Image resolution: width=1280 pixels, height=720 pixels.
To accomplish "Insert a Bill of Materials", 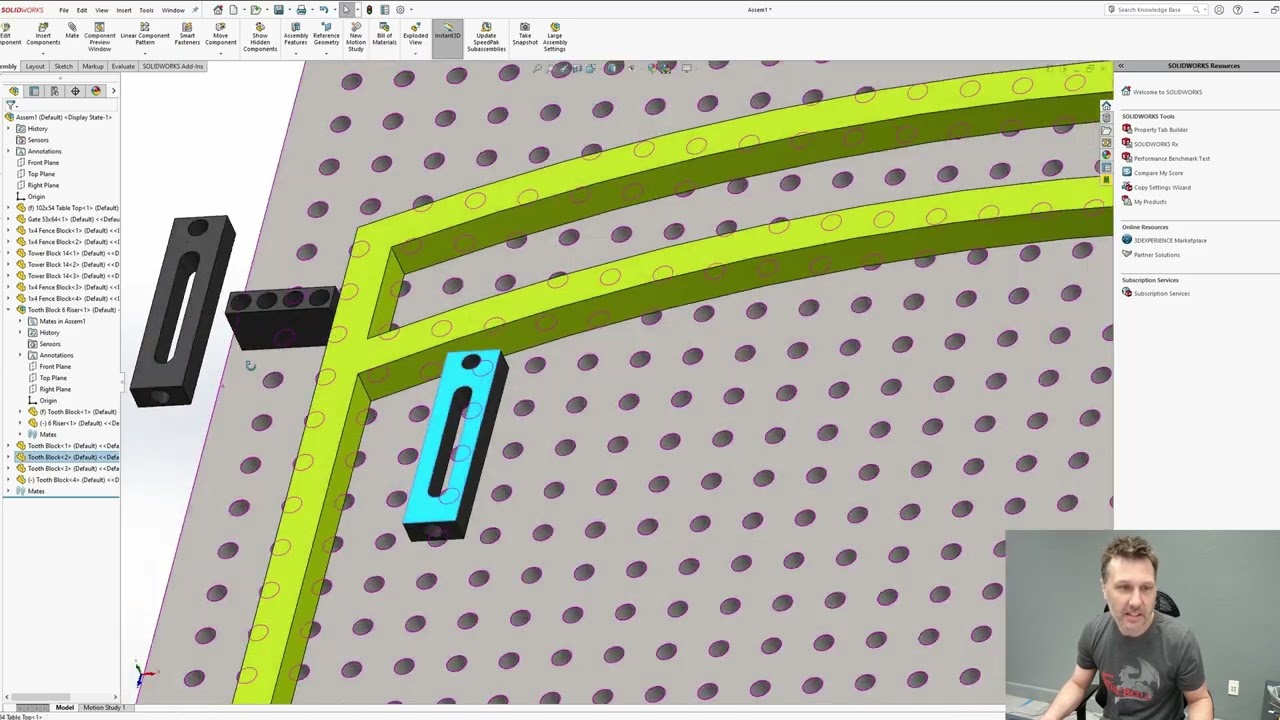I will click(x=384, y=34).
